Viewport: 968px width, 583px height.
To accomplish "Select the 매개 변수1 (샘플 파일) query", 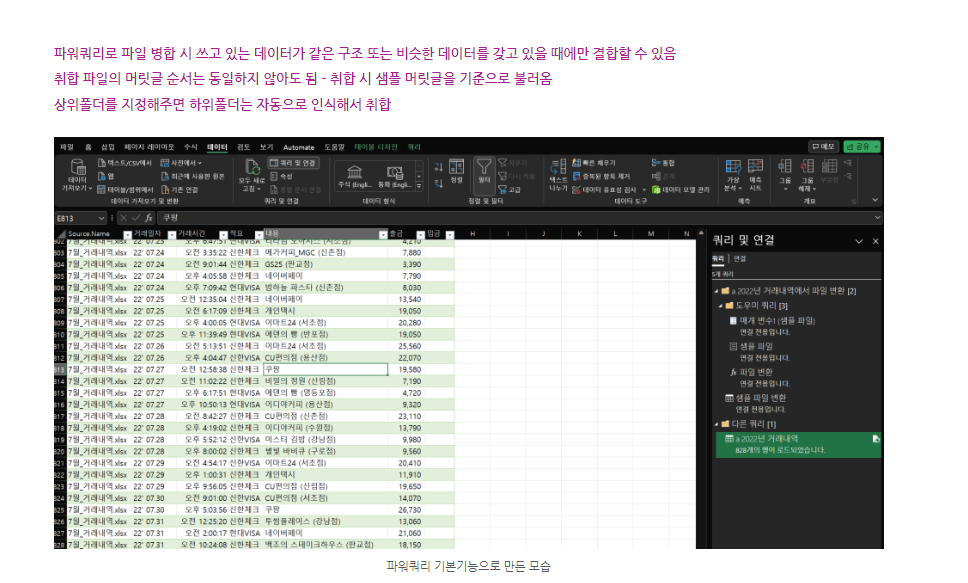I will (777, 321).
